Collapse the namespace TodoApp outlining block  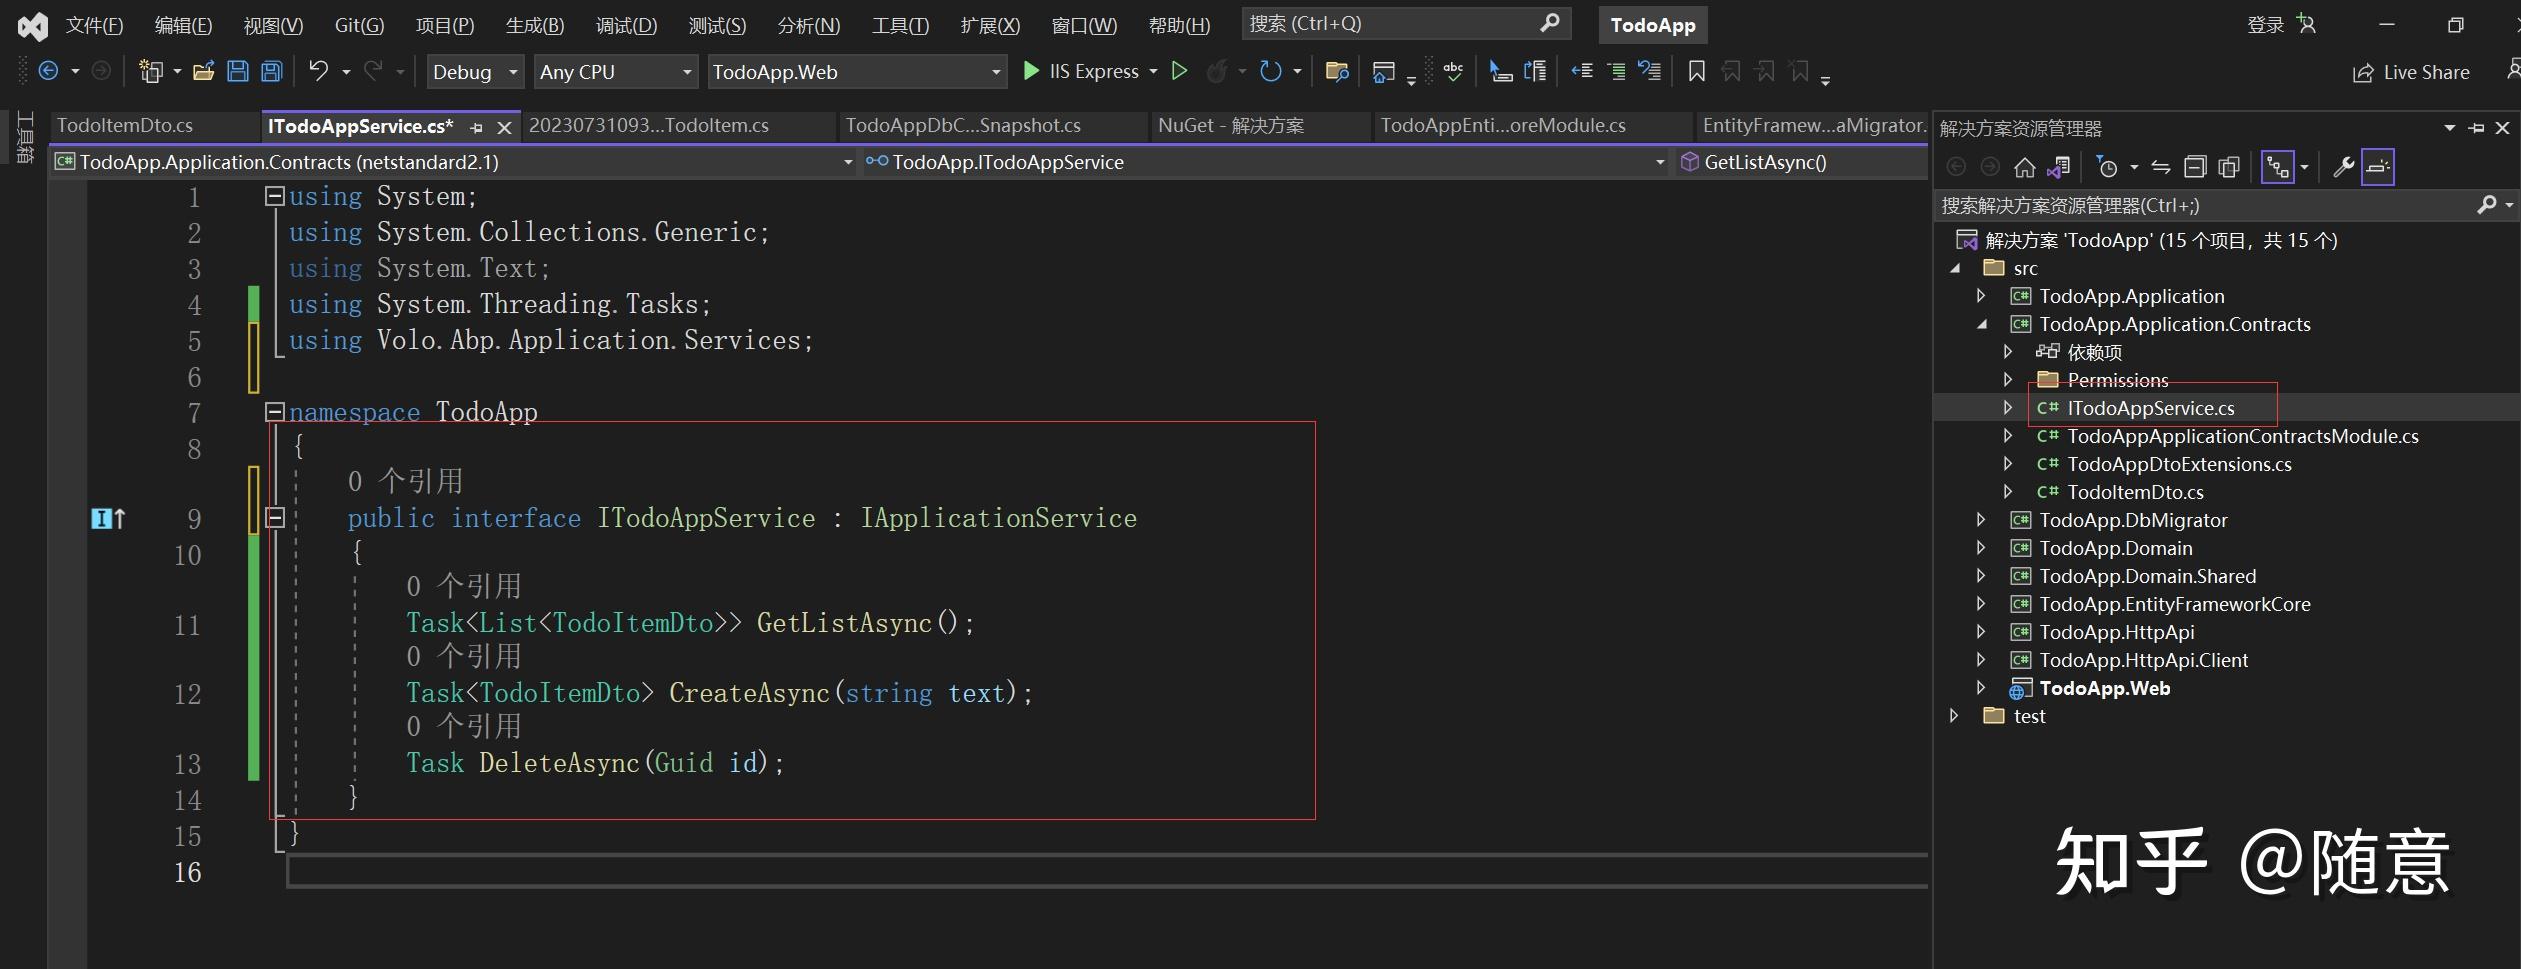click(274, 411)
